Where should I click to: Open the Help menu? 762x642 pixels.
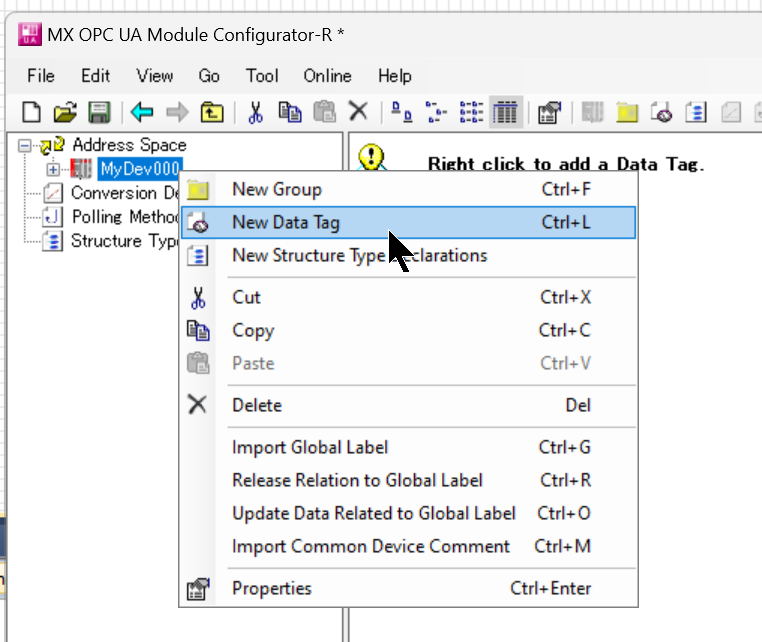tap(395, 76)
